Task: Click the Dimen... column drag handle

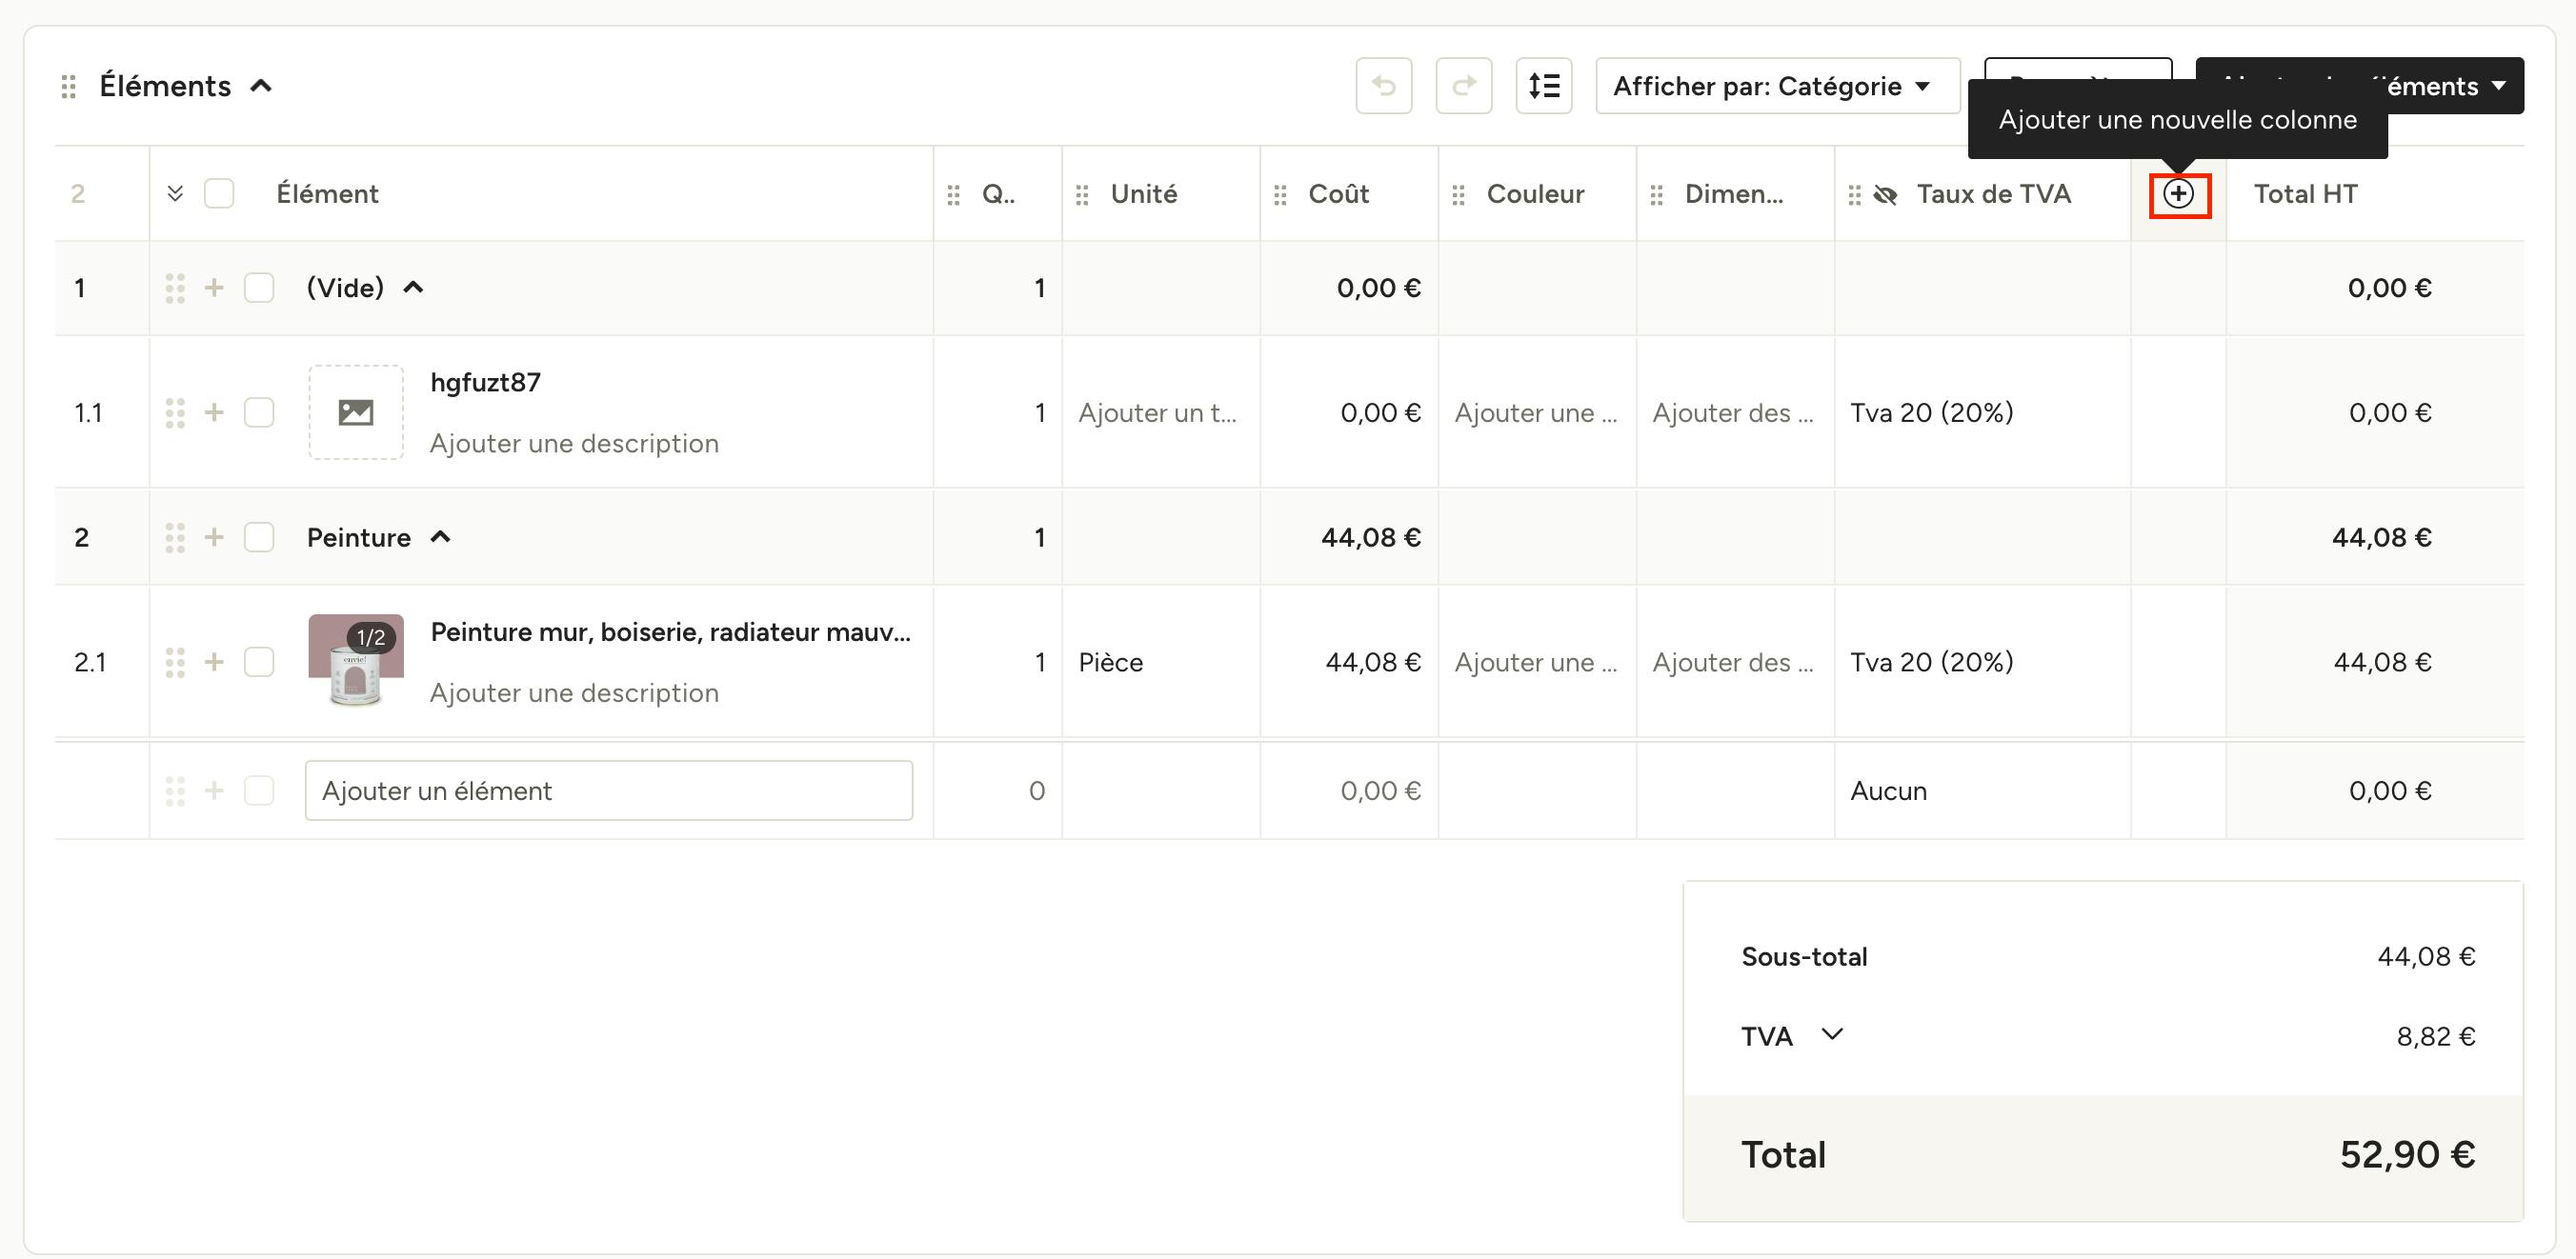Action: (1656, 195)
